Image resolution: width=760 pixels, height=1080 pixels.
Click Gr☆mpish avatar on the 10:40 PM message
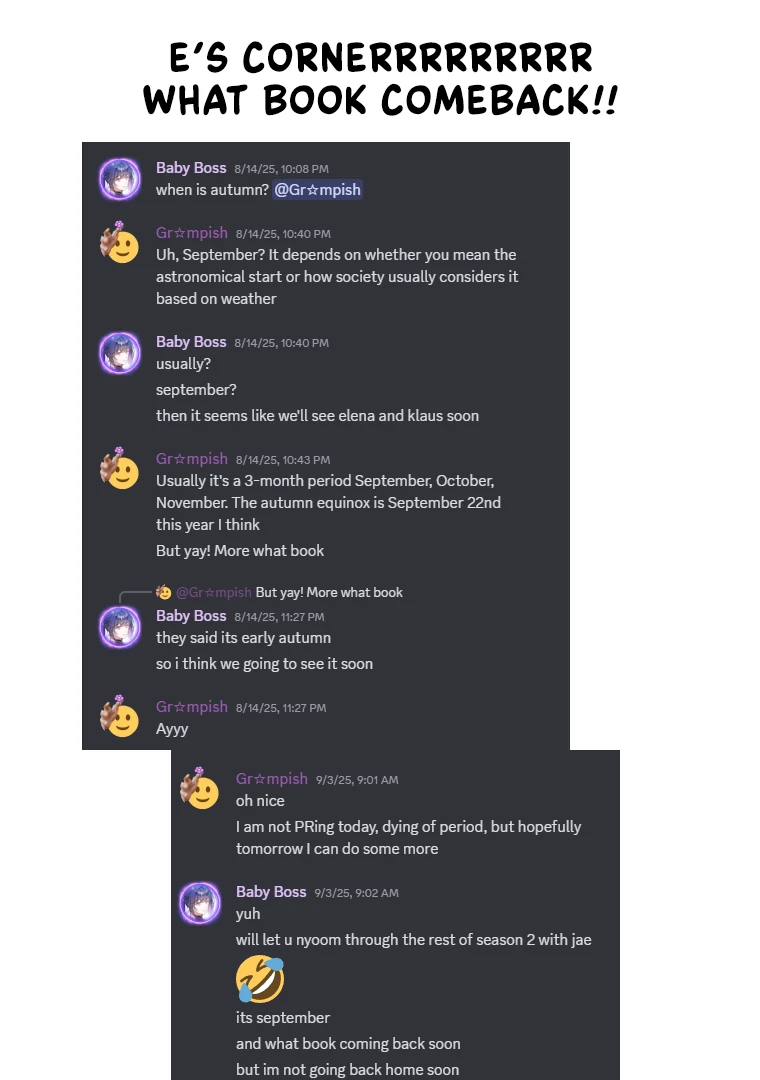click(x=120, y=243)
